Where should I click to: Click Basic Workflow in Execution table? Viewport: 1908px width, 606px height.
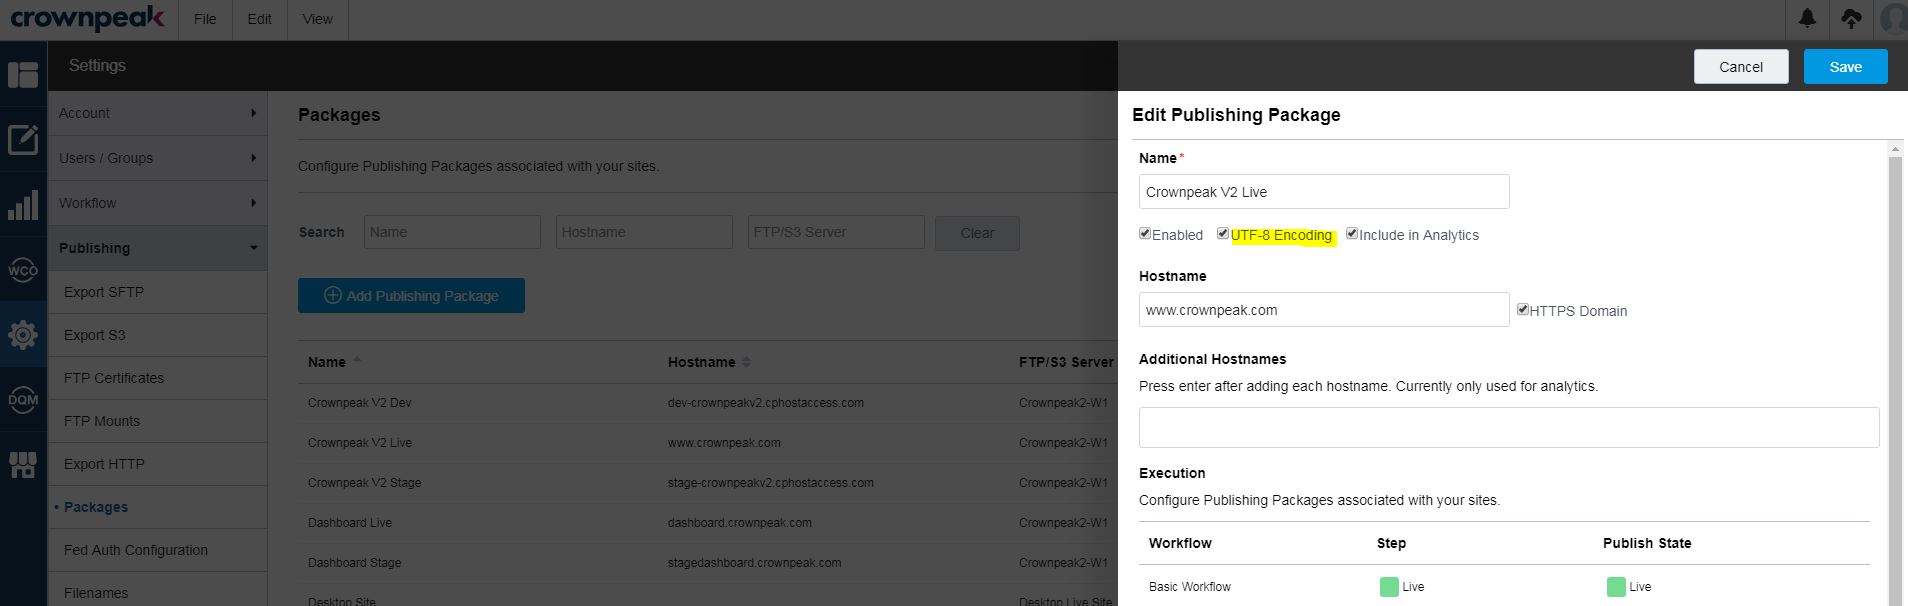[1190, 587]
